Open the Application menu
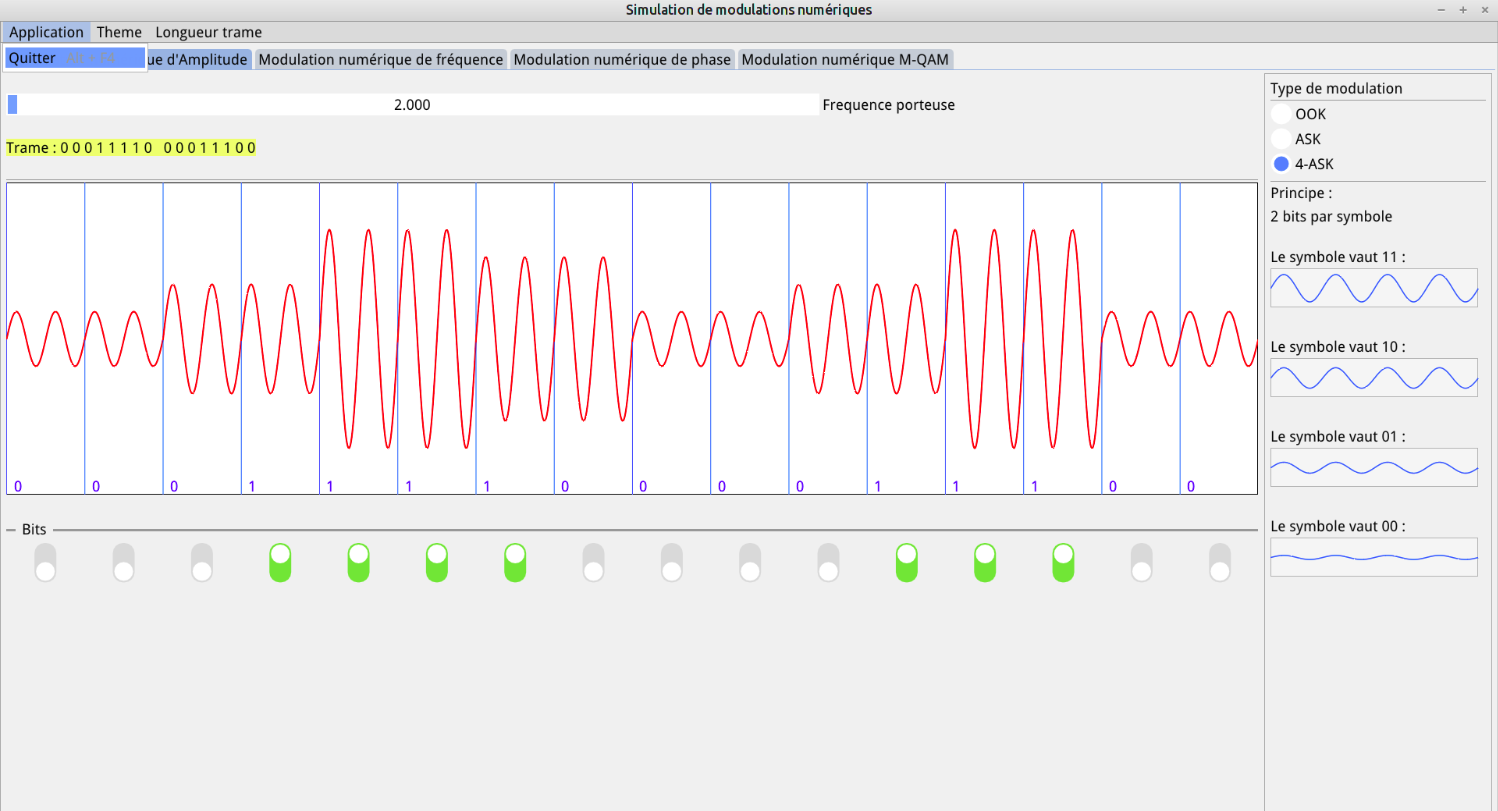The width and height of the screenshot is (1498, 811). pyautogui.click(x=46, y=32)
